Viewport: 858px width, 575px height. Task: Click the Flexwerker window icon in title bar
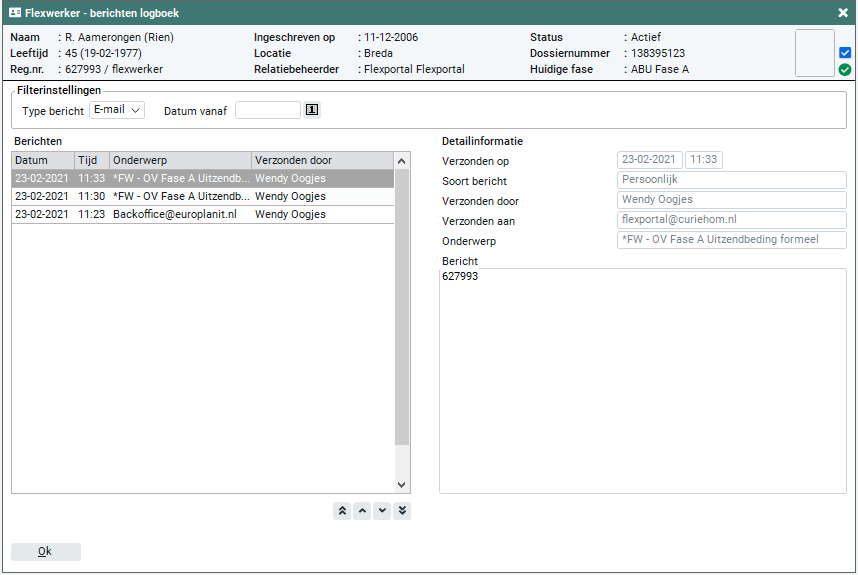coord(14,13)
